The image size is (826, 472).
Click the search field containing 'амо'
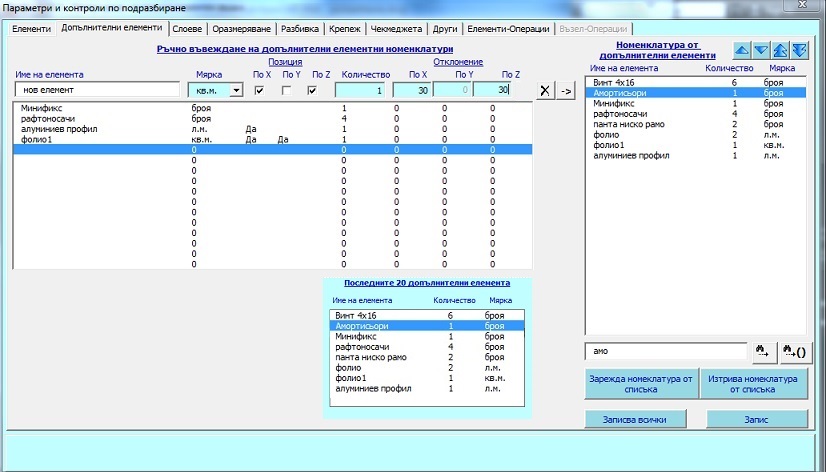tap(666, 351)
